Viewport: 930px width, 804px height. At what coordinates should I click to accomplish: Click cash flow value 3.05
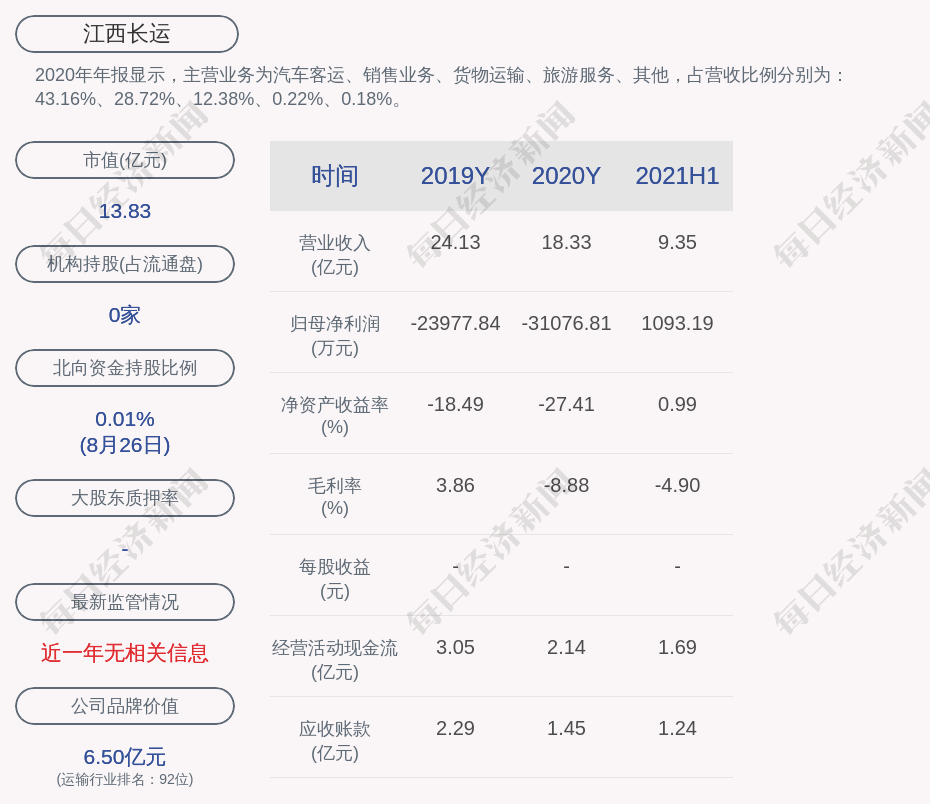(456, 647)
